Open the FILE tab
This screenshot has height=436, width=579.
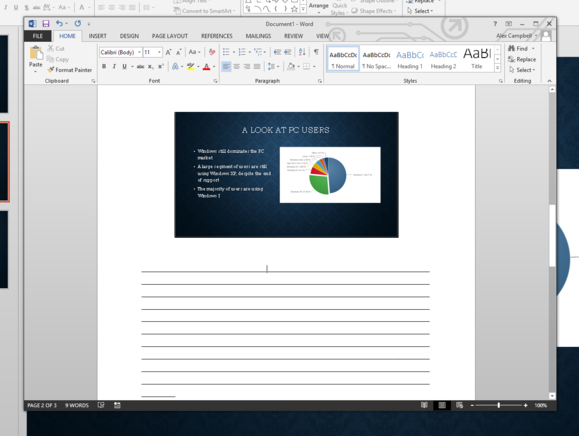tap(38, 36)
